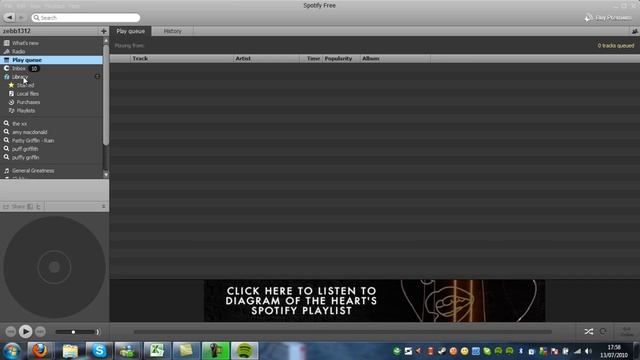The image size is (640, 360).
Task: Open Skype from the taskbar
Action: coord(99,351)
